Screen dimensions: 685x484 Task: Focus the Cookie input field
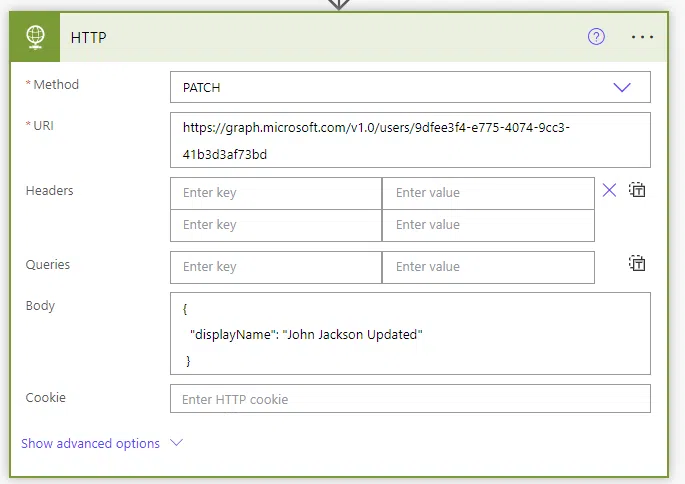coord(410,399)
